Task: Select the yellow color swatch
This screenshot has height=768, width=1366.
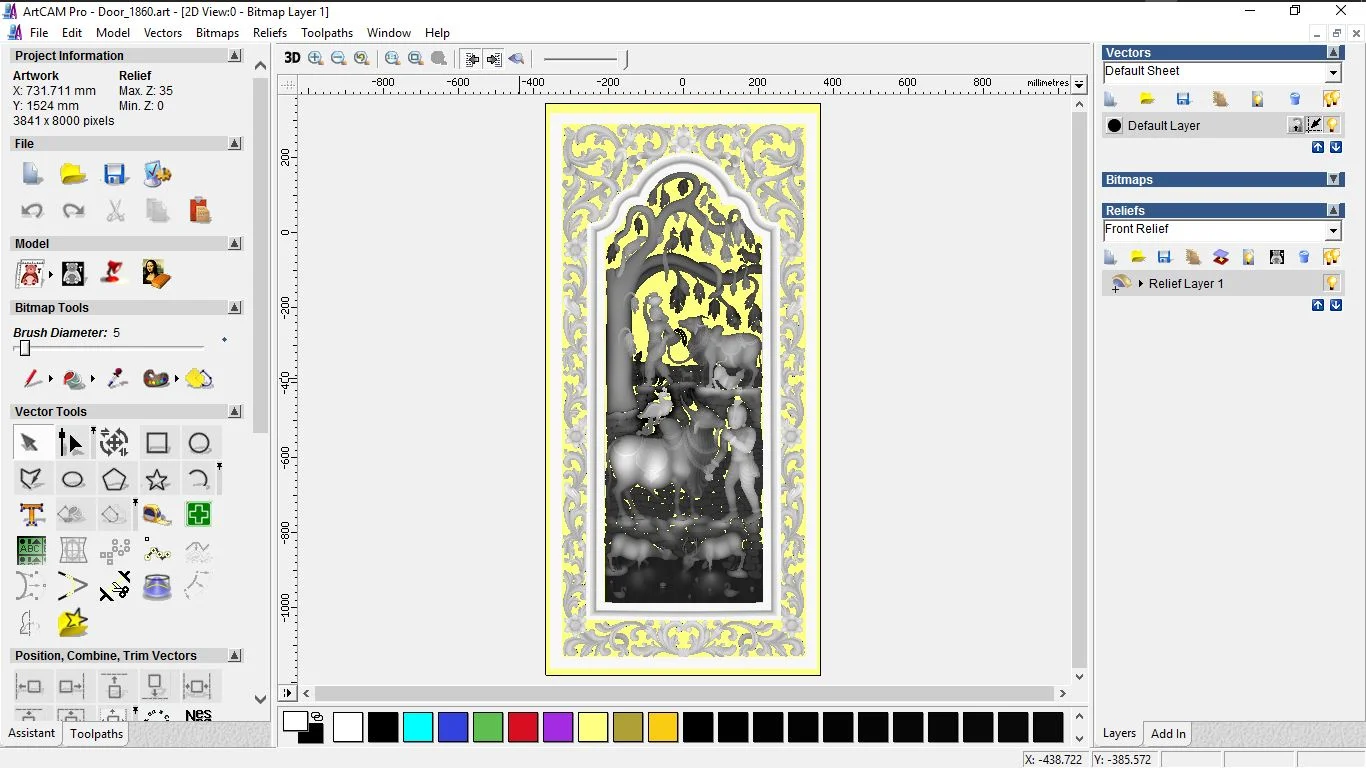Action: [x=593, y=727]
